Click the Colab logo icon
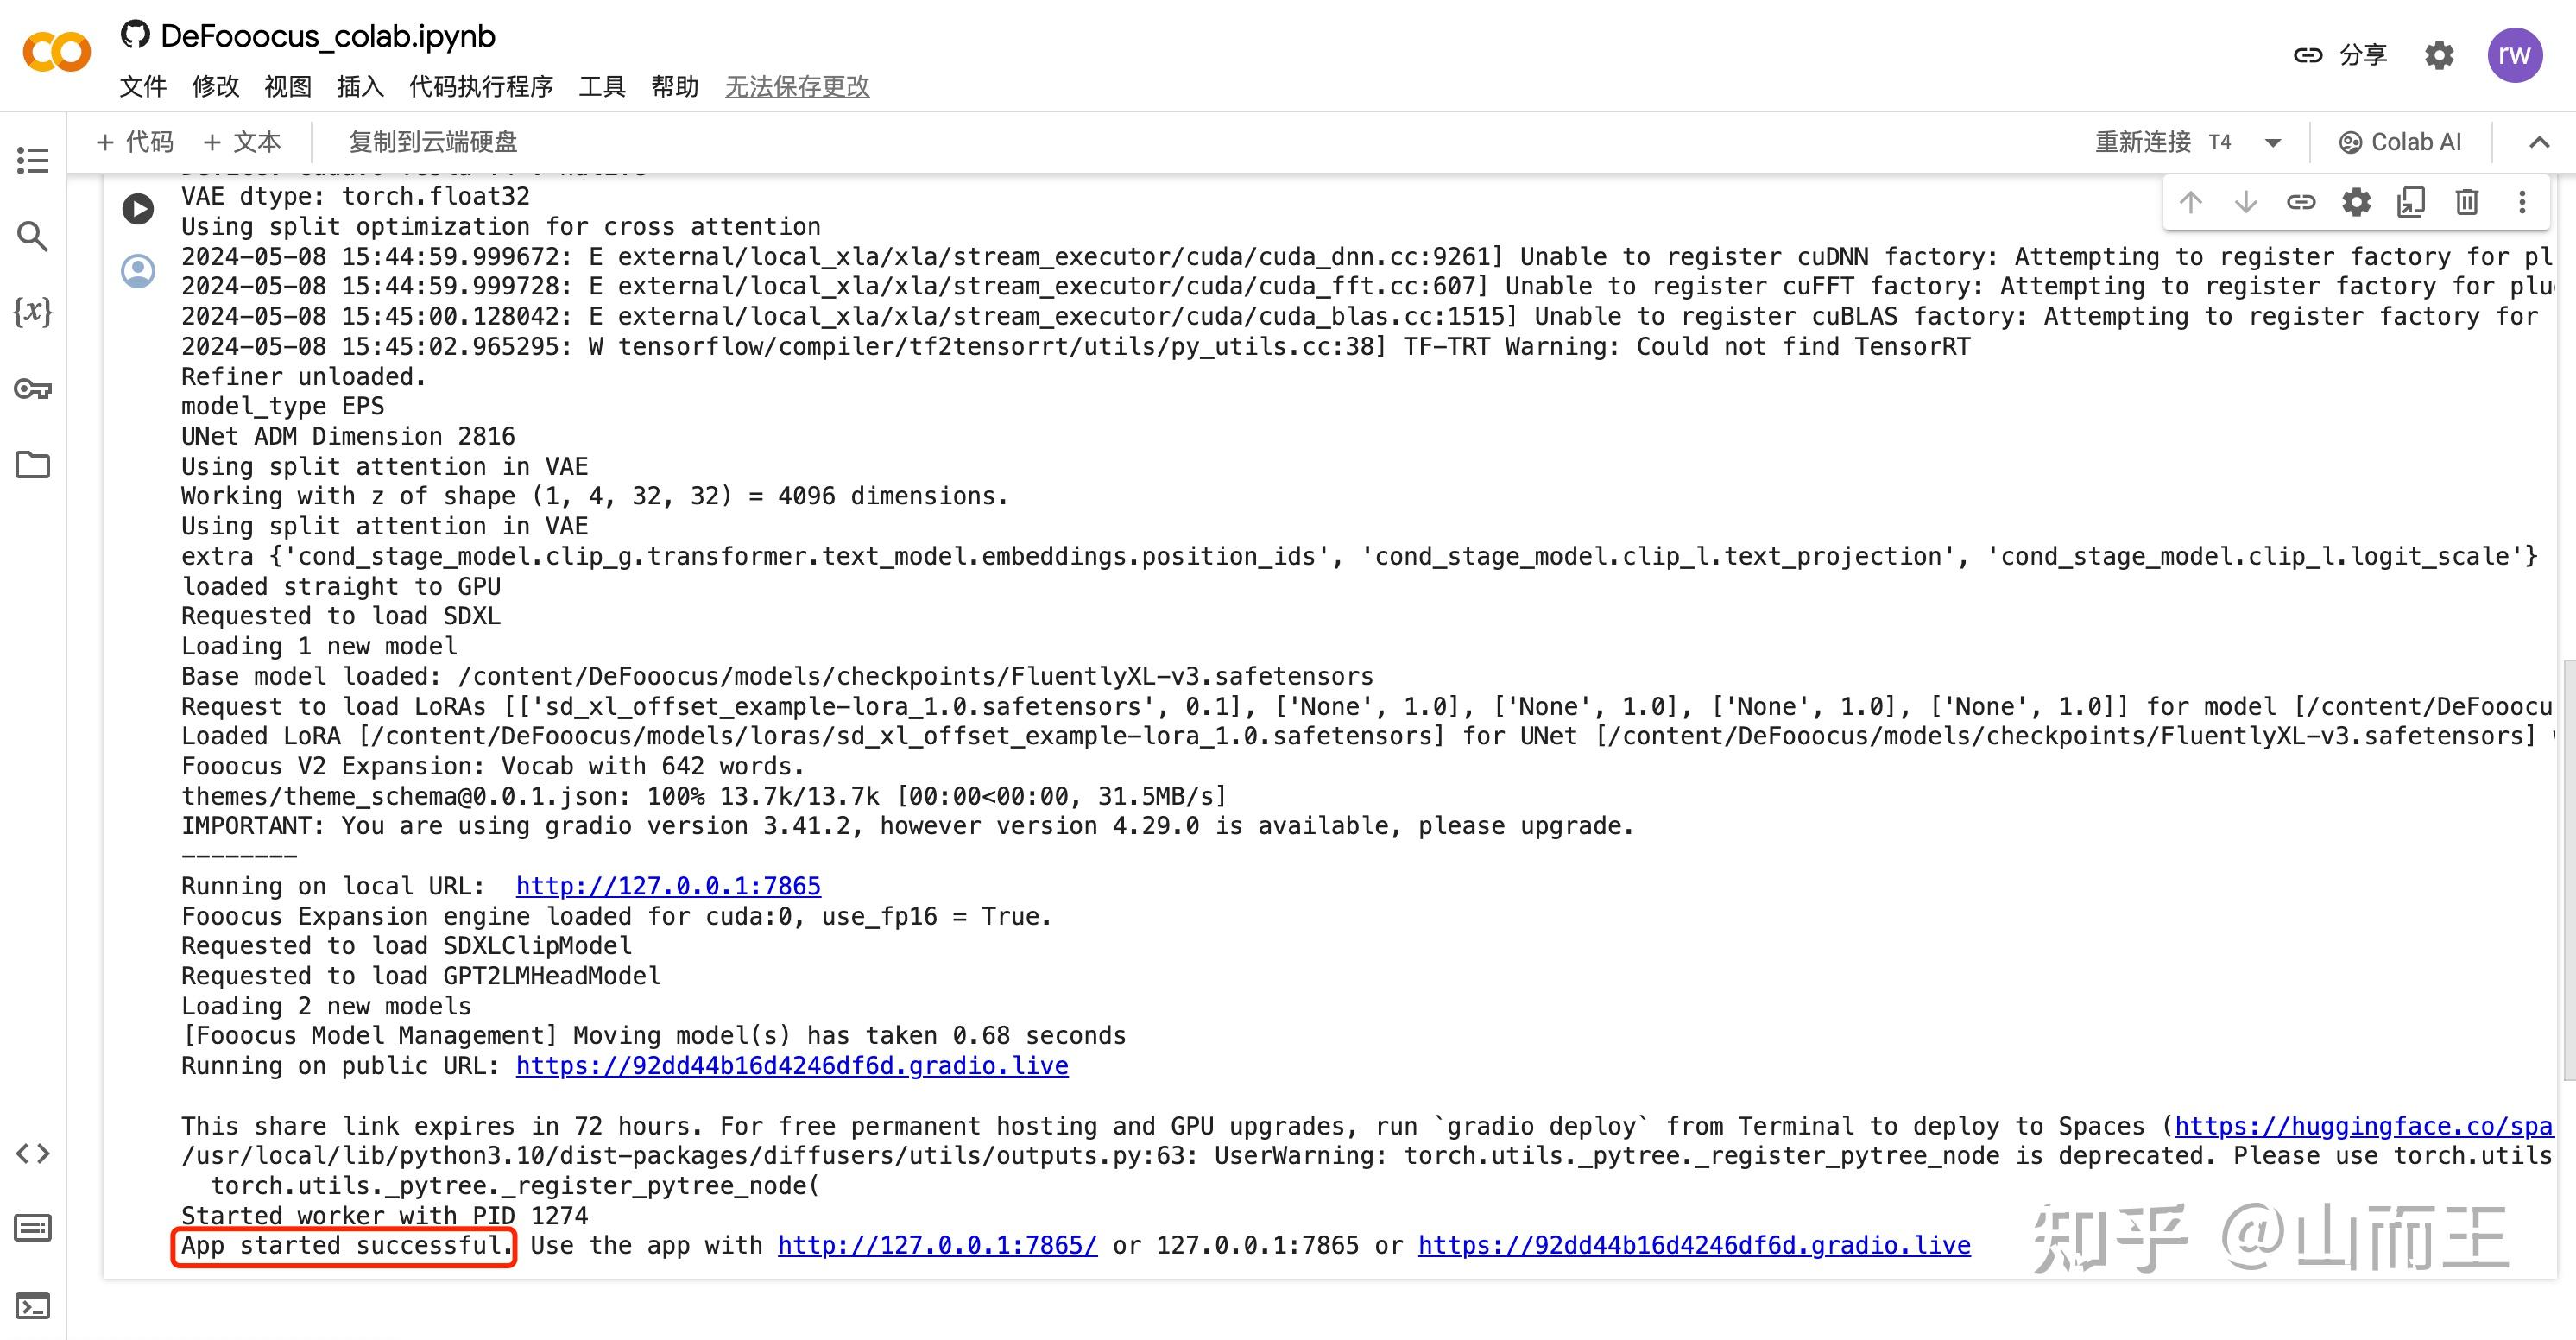 pyautogui.click(x=57, y=52)
